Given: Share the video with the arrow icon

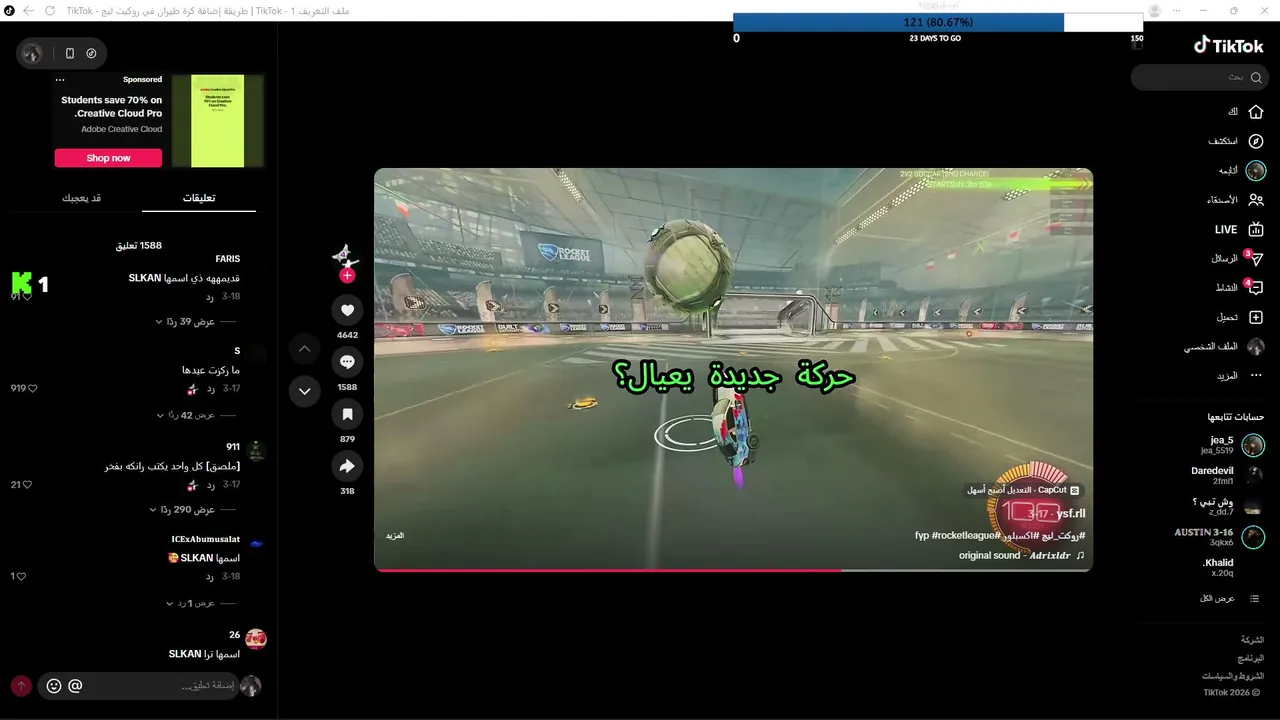Looking at the screenshot, I should point(347,466).
